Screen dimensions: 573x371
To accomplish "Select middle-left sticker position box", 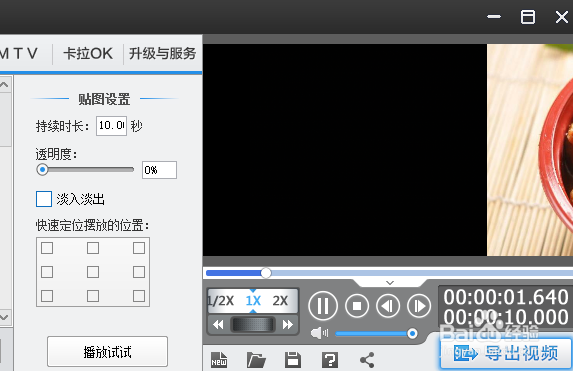I will pos(47,272).
